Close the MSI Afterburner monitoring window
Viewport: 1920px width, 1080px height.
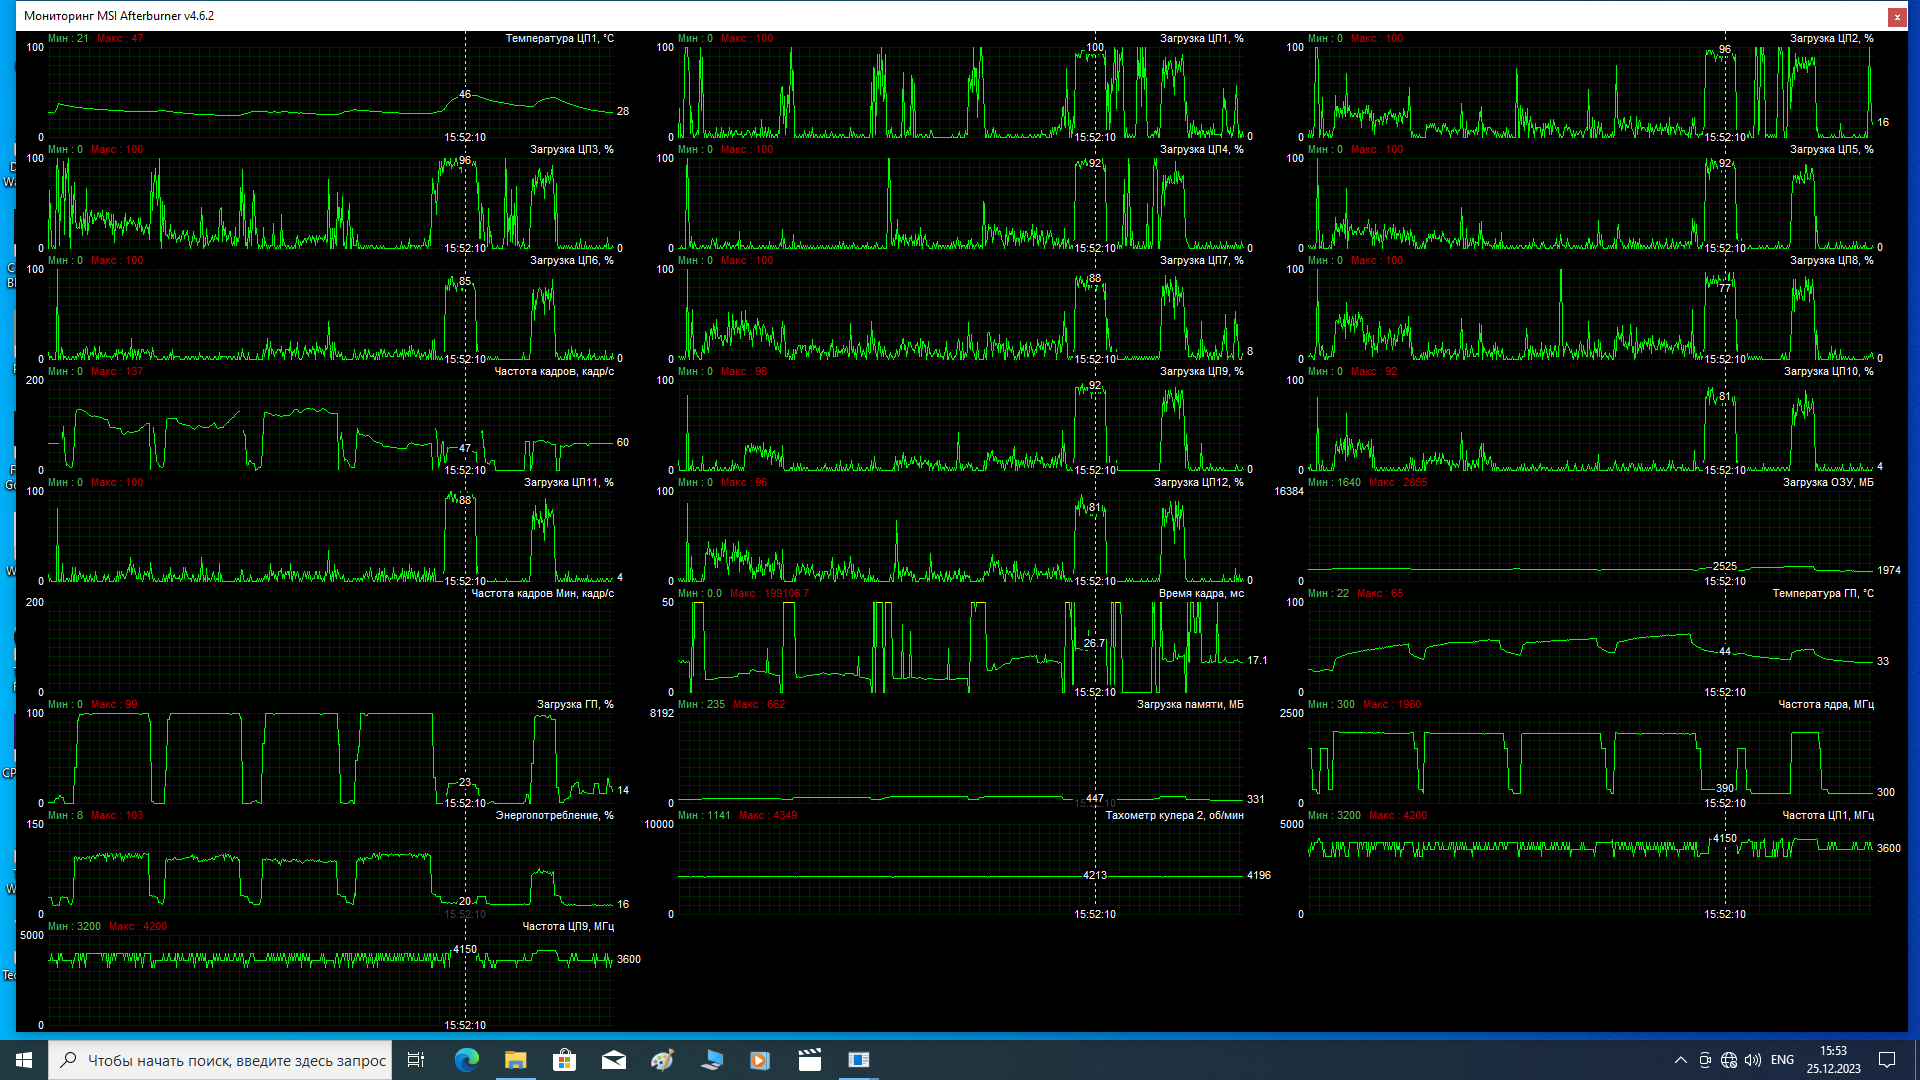[x=1896, y=16]
